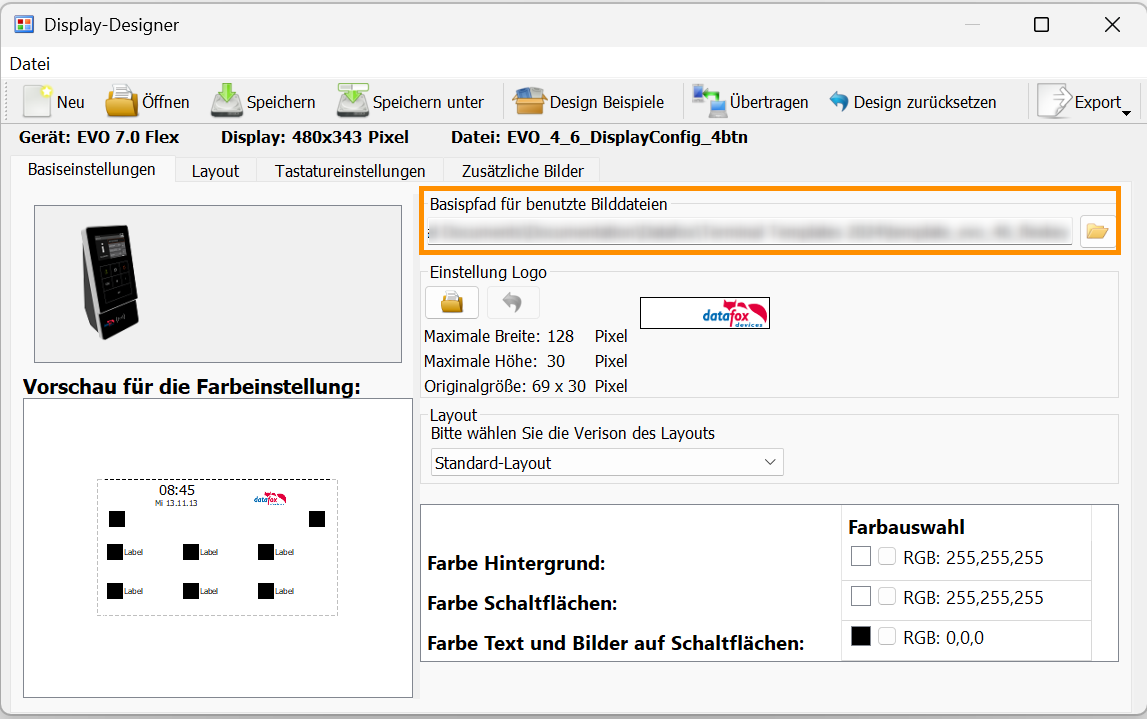The height and width of the screenshot is (719, 1147).
Task: Reset design with Design zurücksetzen
Action: [x=839, y=102]
